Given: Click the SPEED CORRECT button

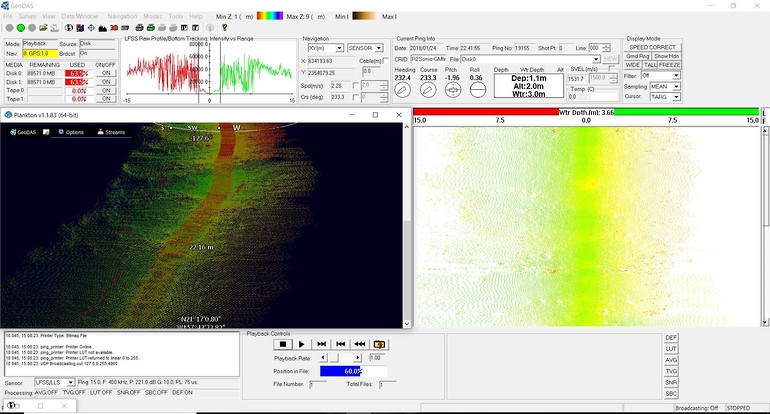Looking at the screenshot, I should 652,47.
